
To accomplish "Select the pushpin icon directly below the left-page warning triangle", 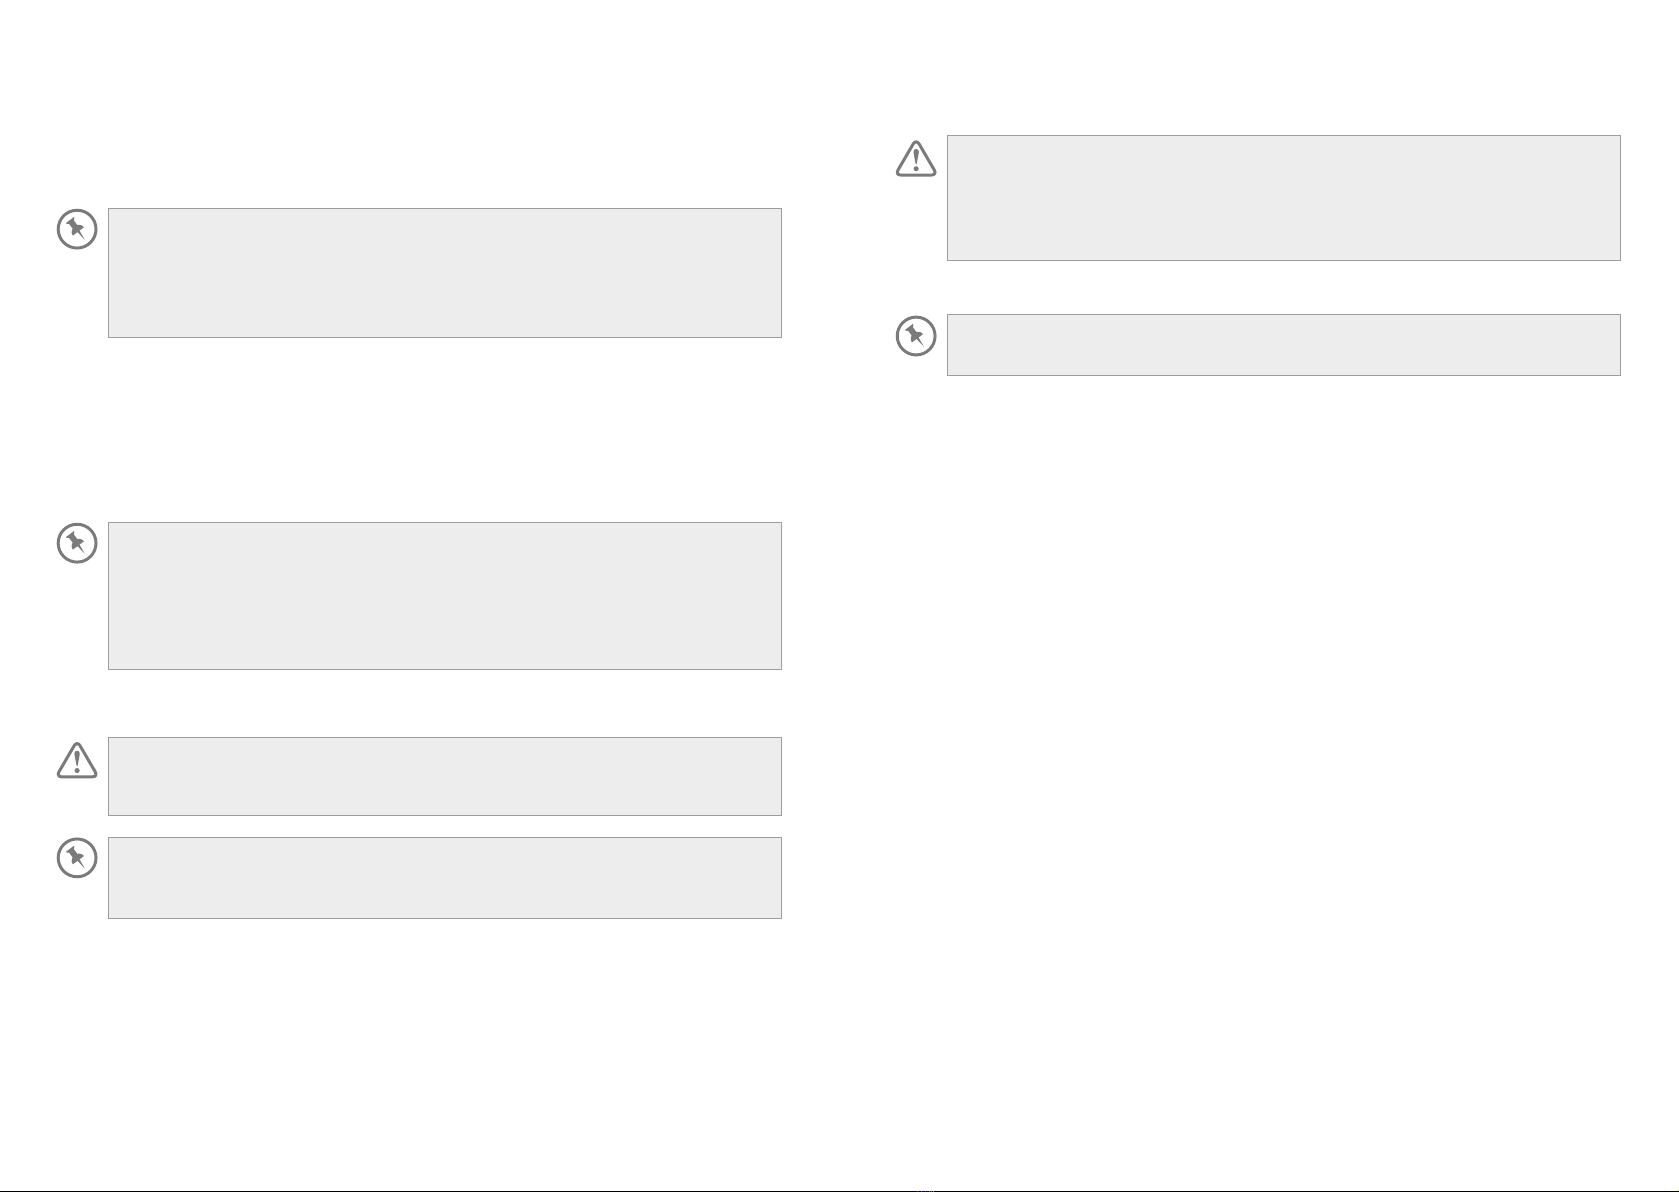I will pos(77,858).
